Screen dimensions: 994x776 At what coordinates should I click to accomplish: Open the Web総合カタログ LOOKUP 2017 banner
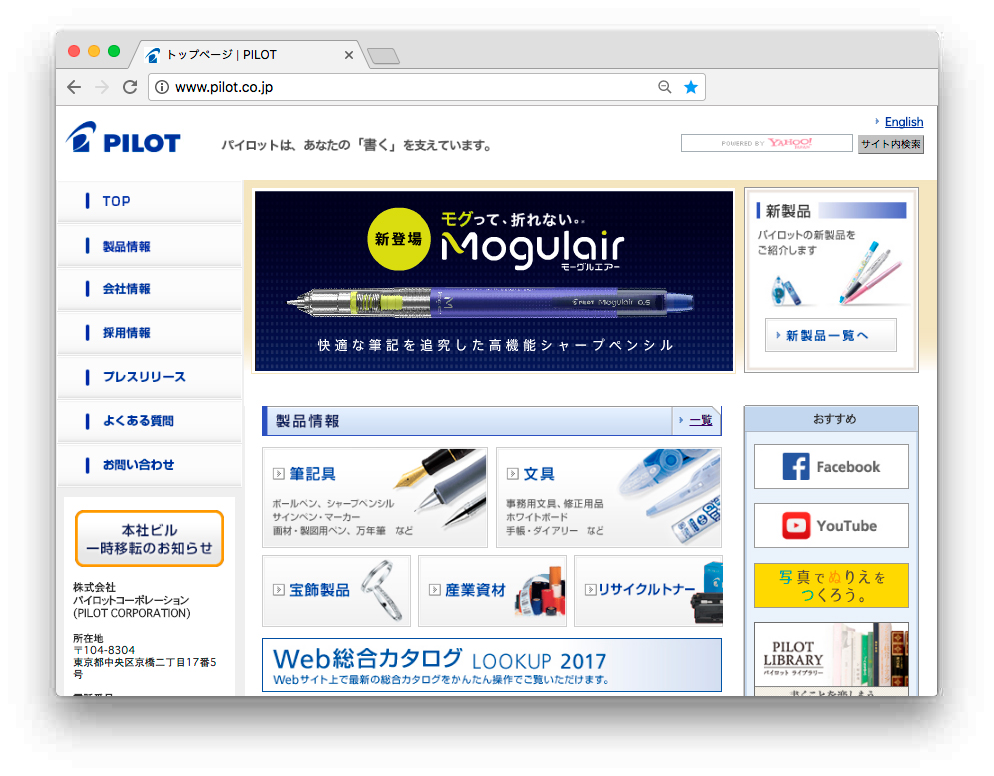point(492,665)
